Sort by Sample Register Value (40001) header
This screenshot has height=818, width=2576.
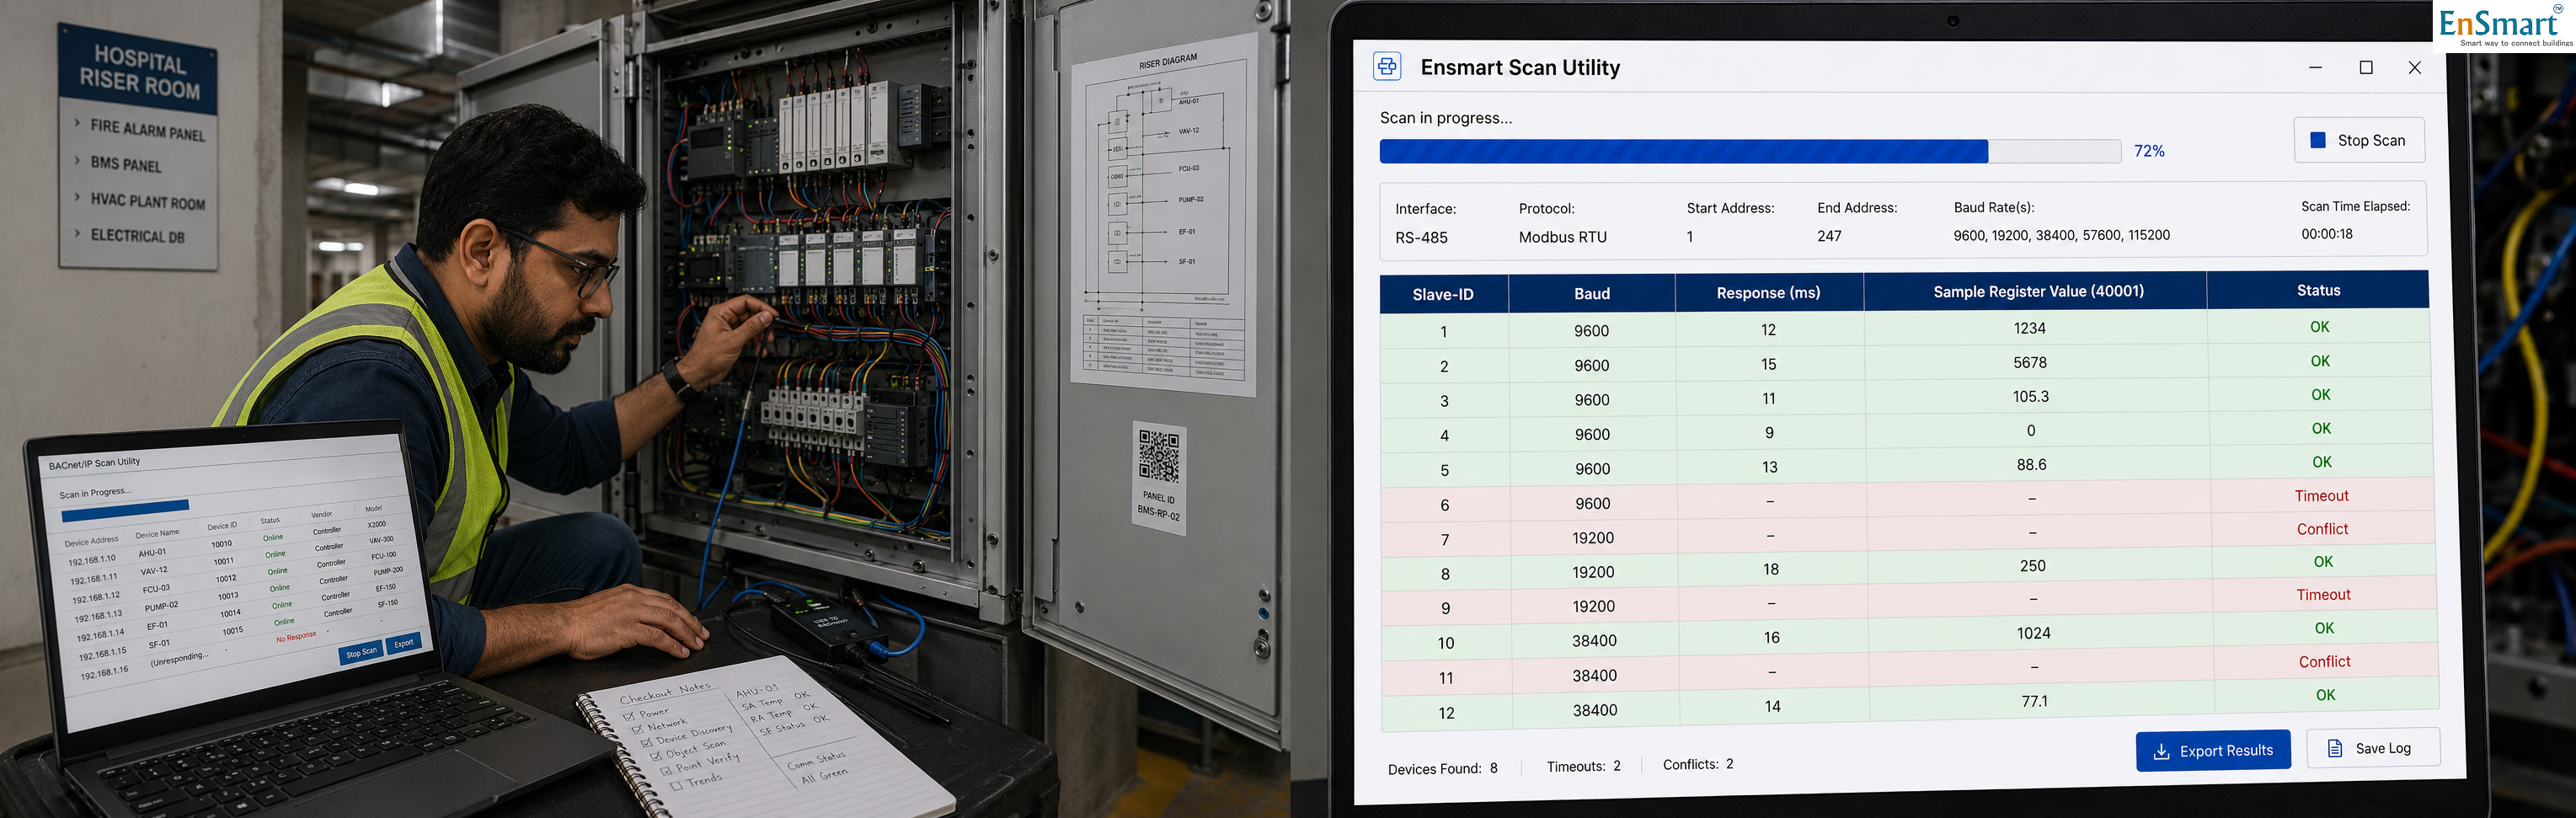(x=2038, y=291)
